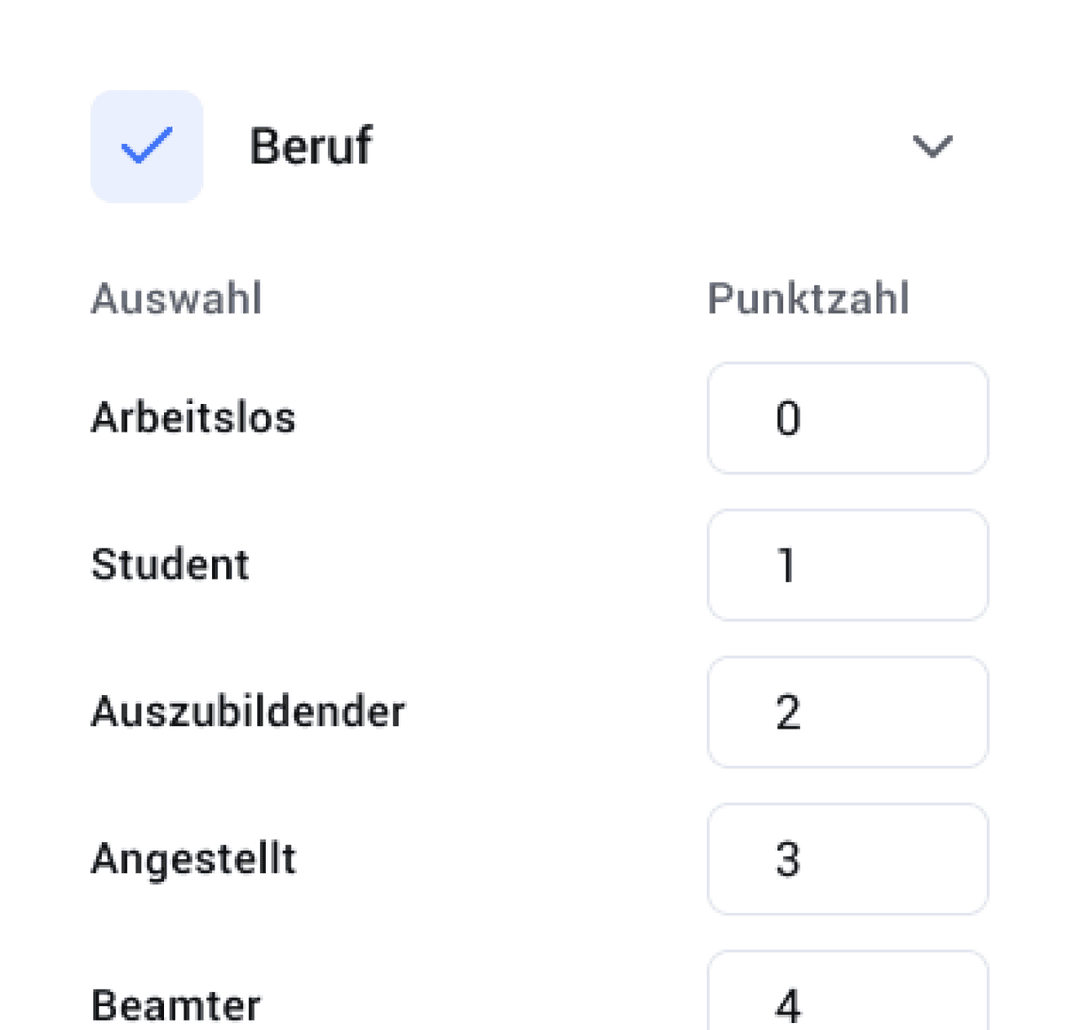Click the Beamter answer label
1080x1030 pixels.
click(176, 1005)
